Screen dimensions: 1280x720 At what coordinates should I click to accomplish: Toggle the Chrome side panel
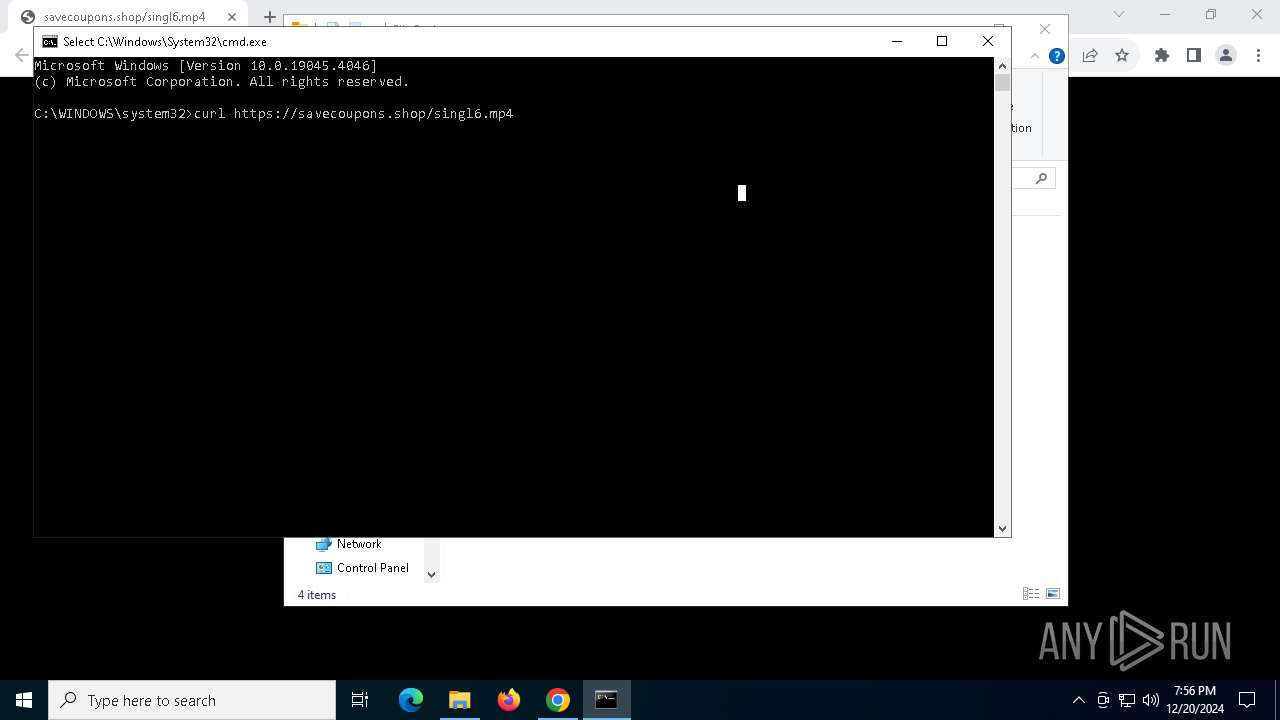[x=1193, y=55]
